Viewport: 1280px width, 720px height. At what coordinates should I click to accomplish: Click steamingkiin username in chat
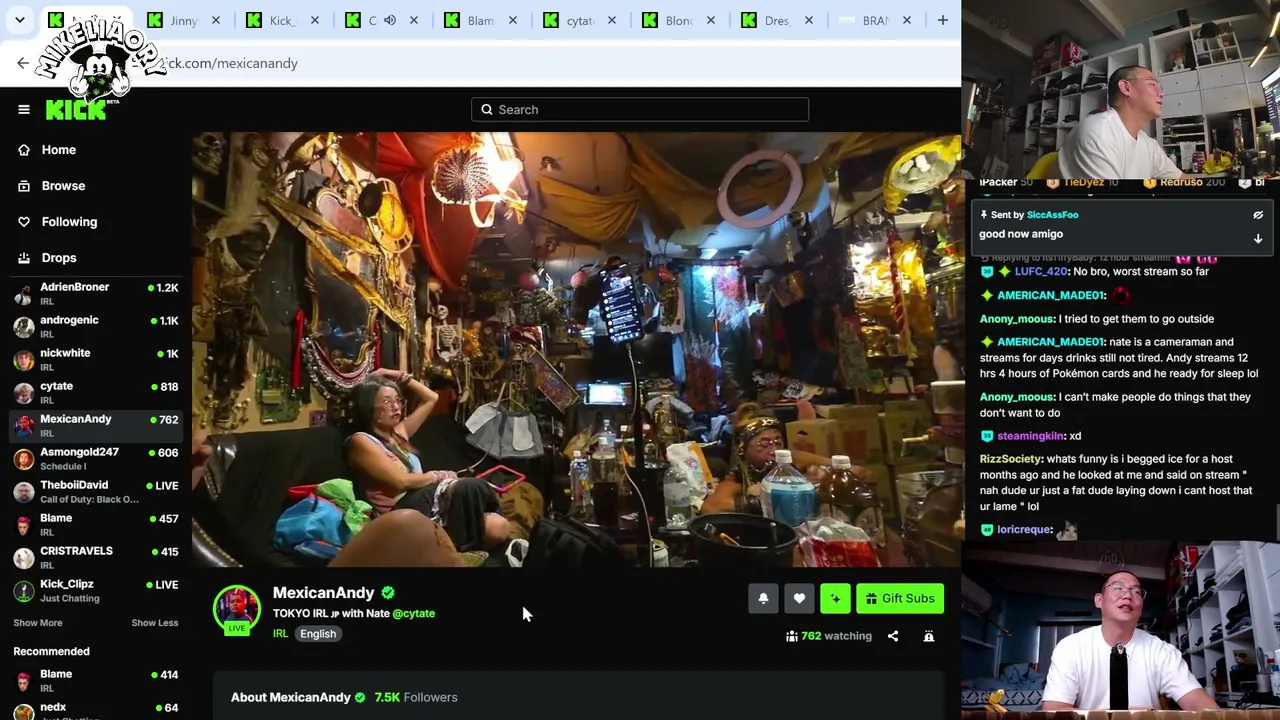coord(1030,436)
